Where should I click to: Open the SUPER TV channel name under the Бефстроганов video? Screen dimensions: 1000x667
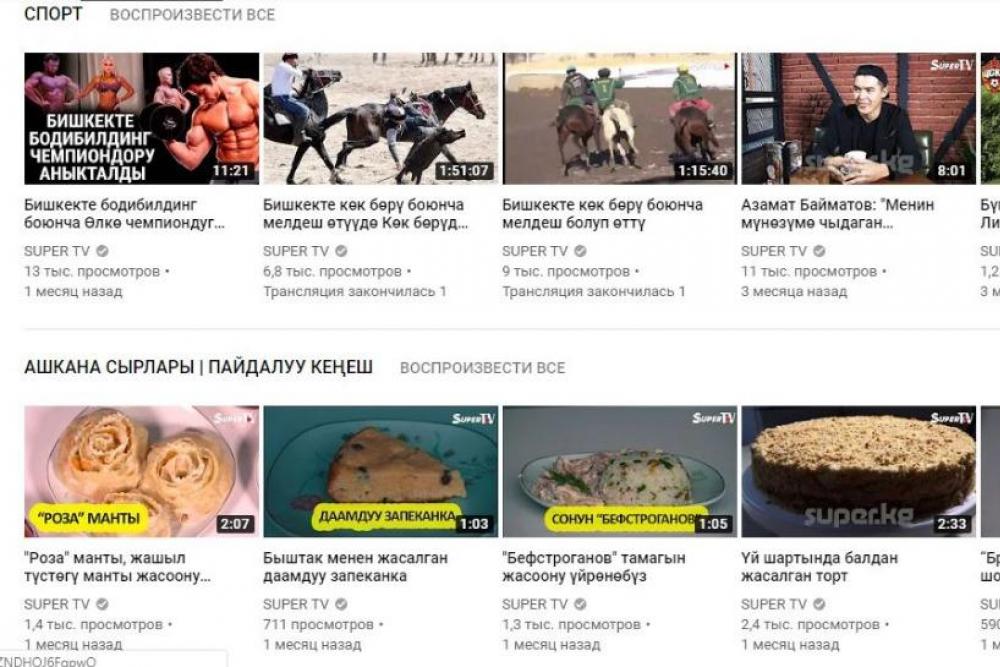[534, 604]
